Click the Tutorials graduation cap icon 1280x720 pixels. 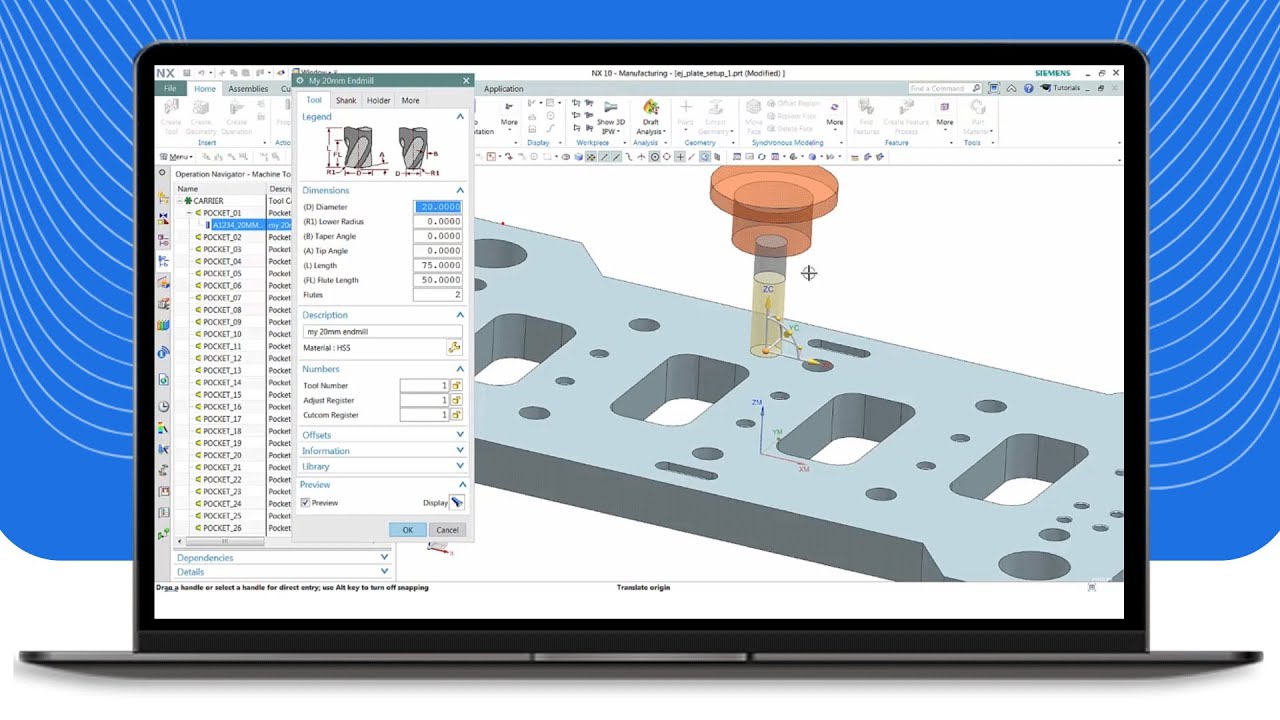tap(1046, 88)
